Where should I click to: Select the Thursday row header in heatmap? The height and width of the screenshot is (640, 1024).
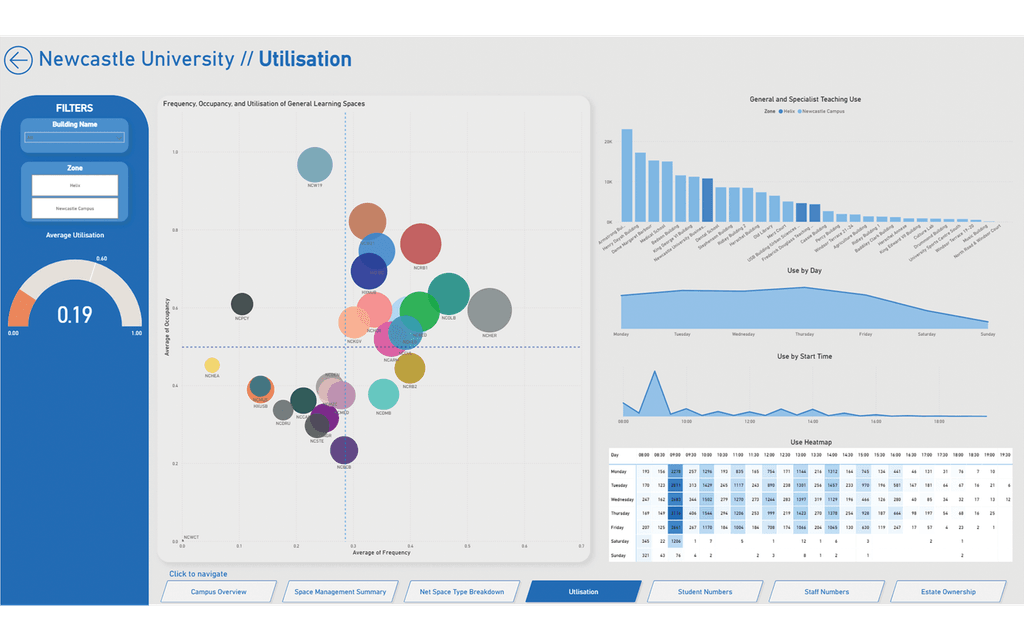pyautogui.click(x=620, y=513)
